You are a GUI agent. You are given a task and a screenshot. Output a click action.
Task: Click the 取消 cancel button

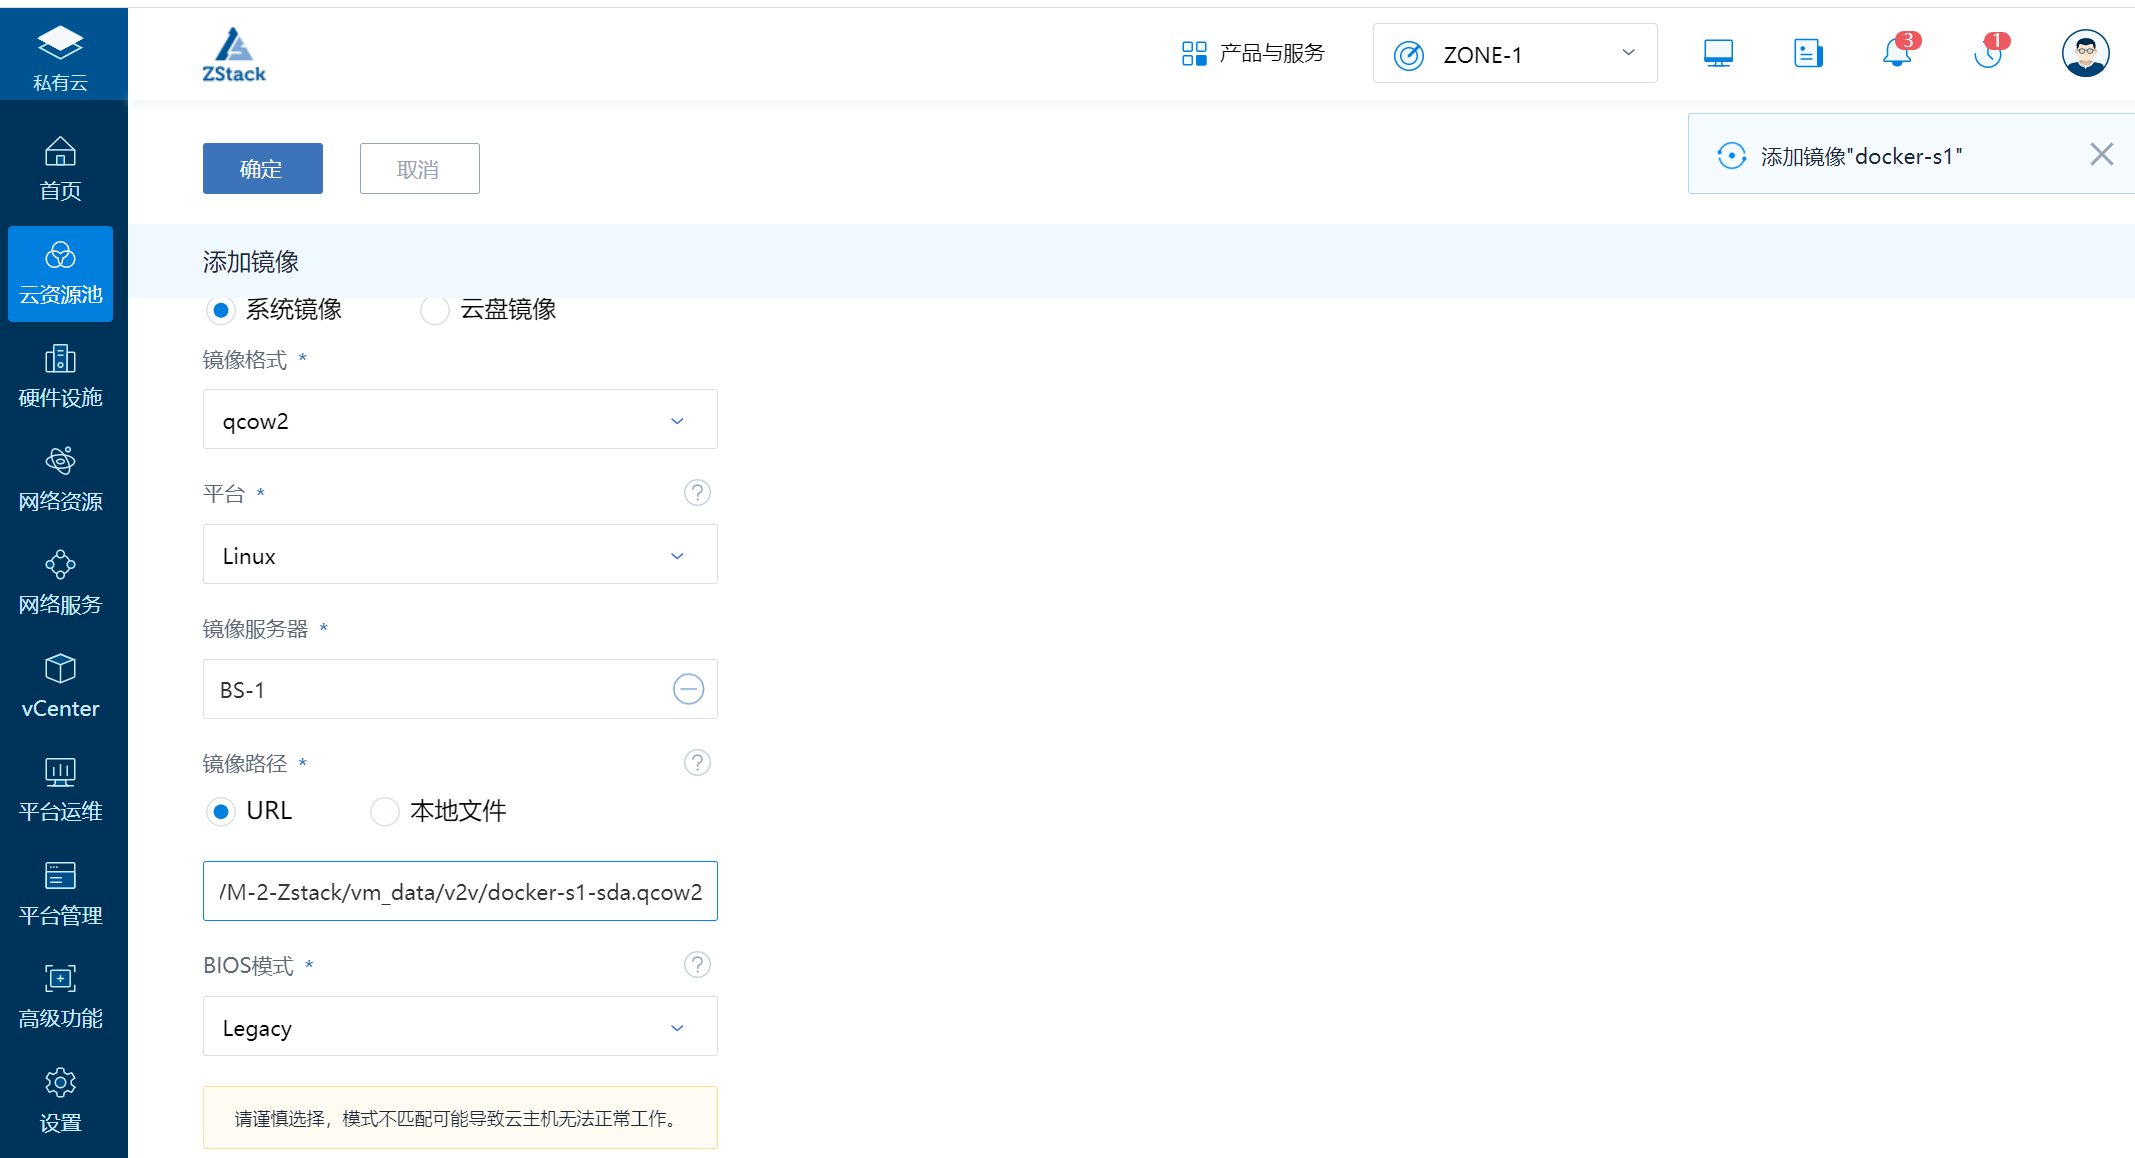[x=420, y=168]
